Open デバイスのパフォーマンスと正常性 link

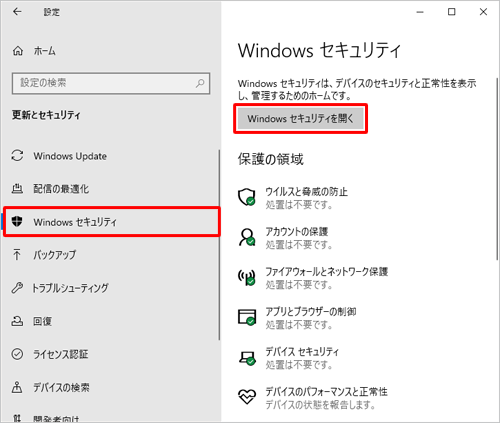(326, 392)
